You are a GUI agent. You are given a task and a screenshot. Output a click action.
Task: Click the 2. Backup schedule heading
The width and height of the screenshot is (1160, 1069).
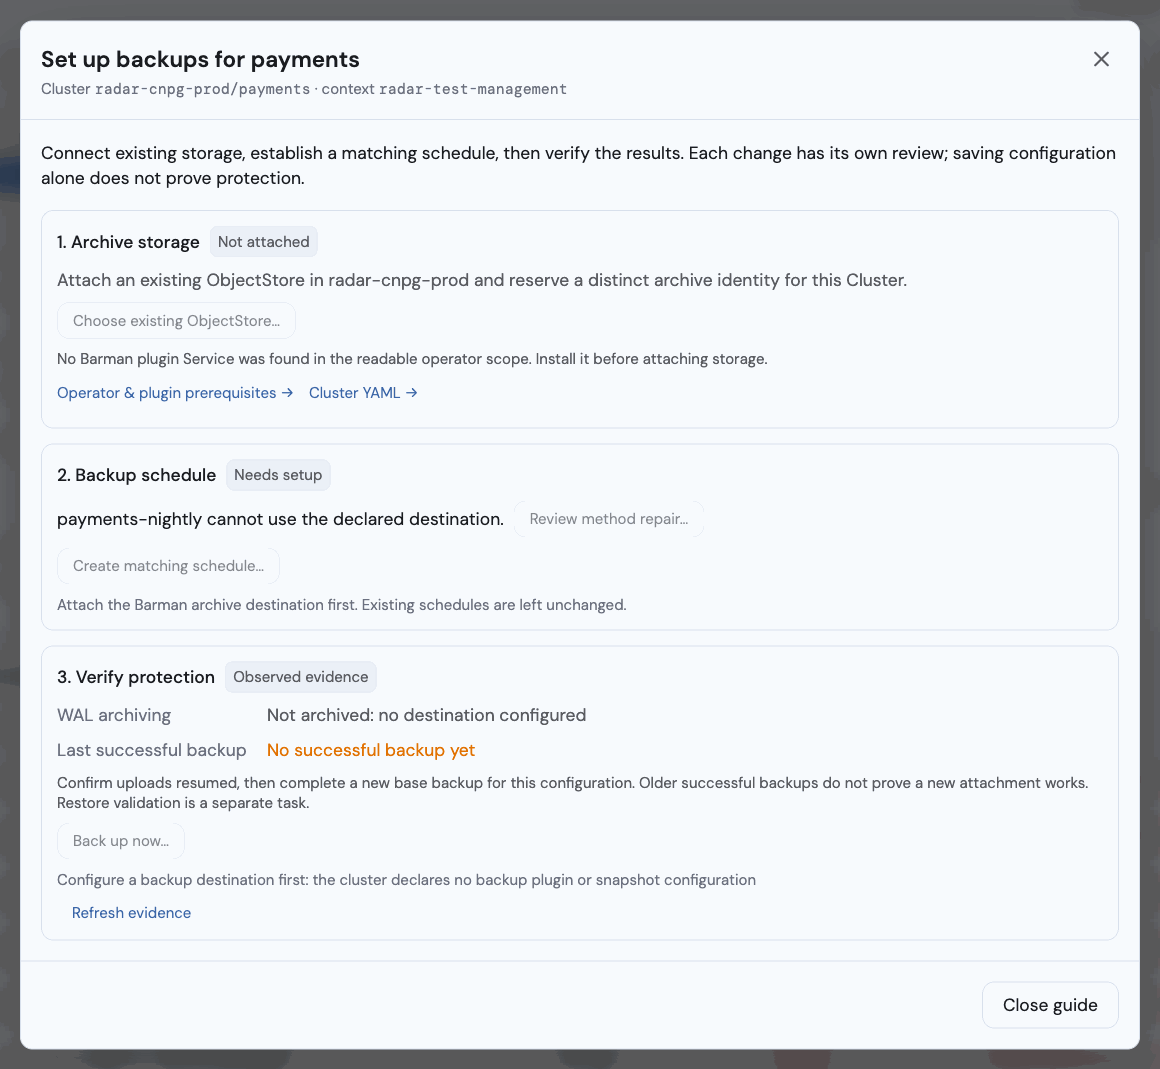tap(136, 475)
